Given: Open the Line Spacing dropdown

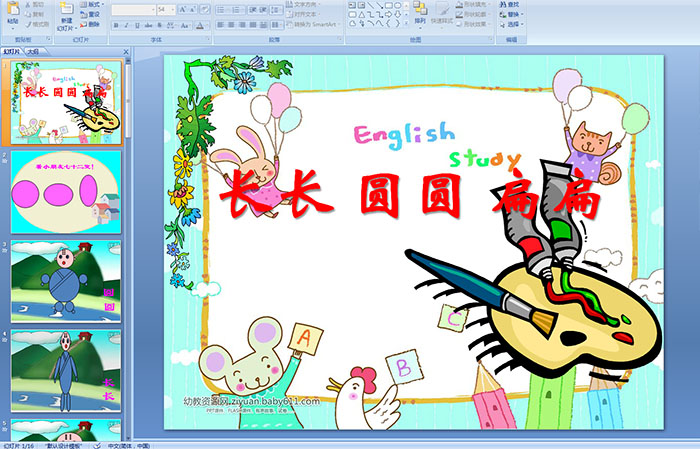Looking at the screenshot, I should (276, 10).
